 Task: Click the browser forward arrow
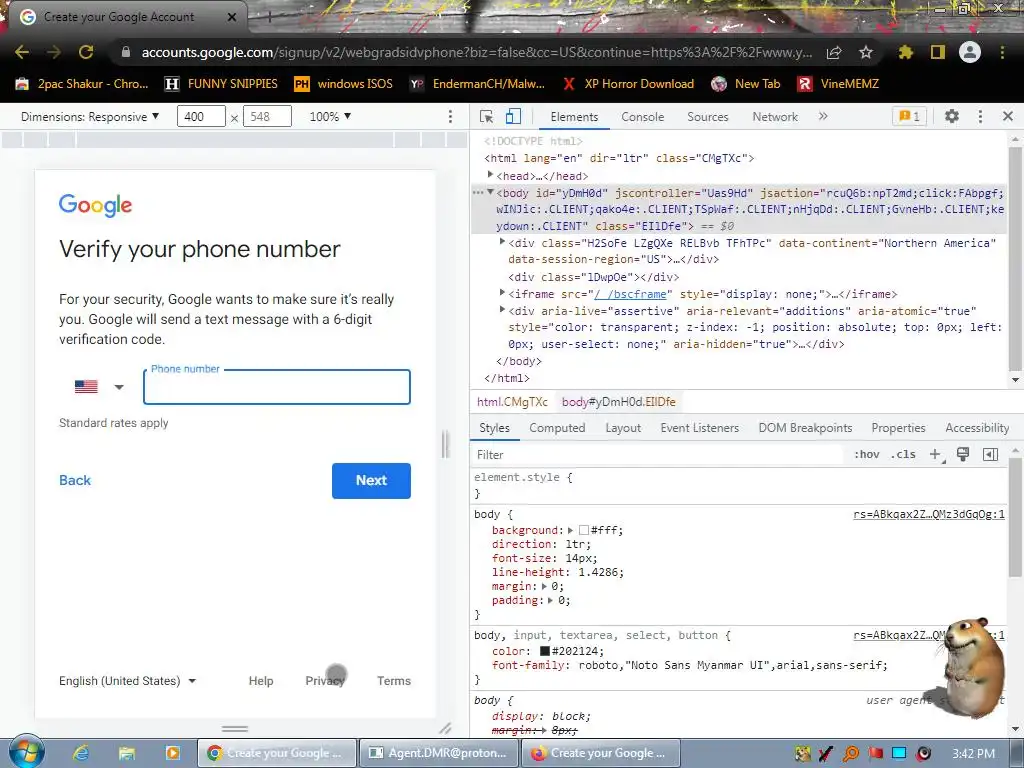point(54,52)
